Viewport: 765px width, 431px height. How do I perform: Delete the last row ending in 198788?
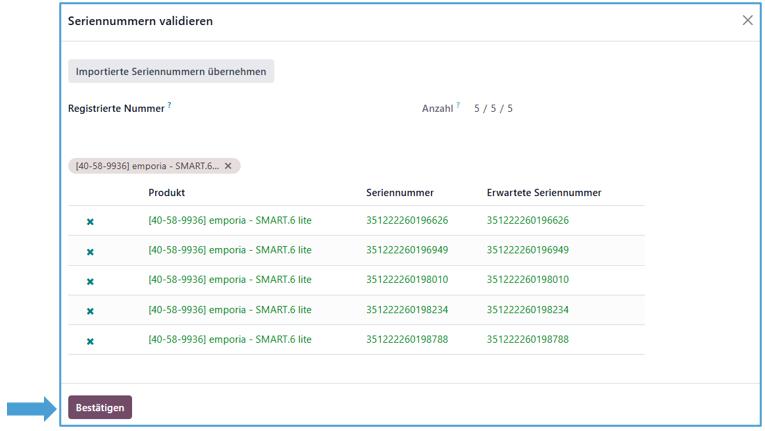tap(90, 341)
